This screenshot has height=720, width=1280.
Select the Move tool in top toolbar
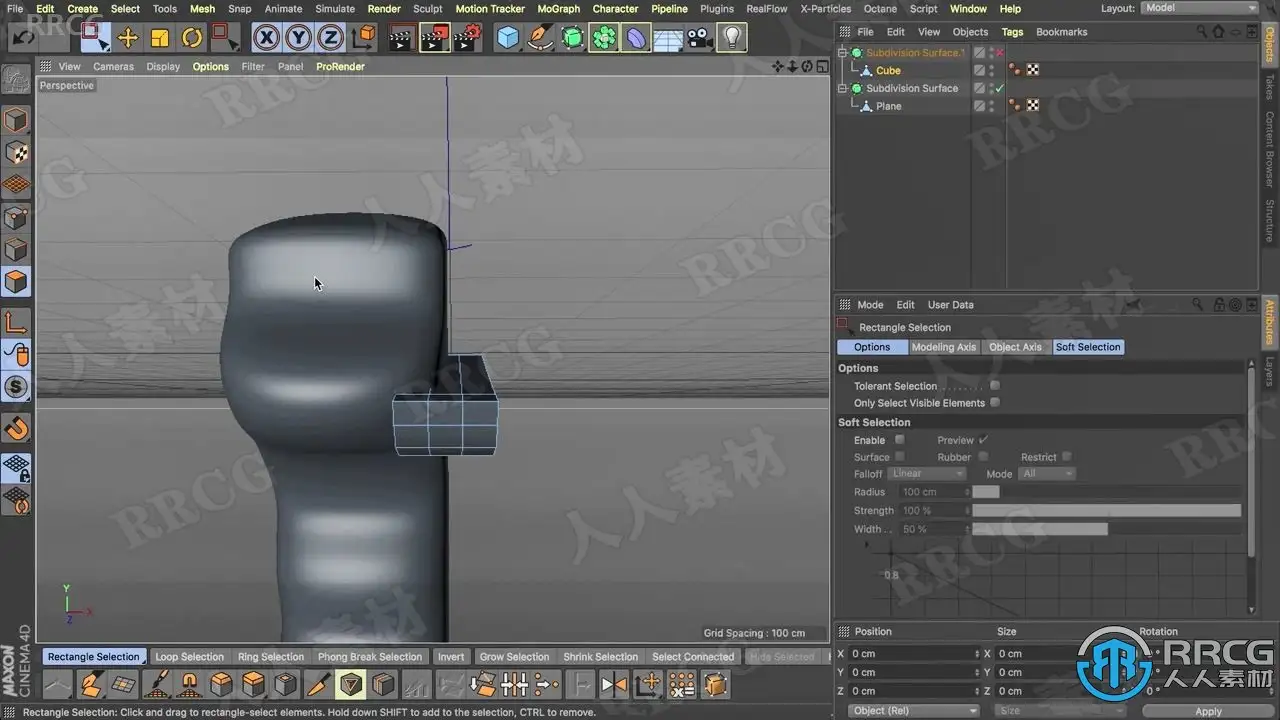pyautogui.click(x=128, y=38)
